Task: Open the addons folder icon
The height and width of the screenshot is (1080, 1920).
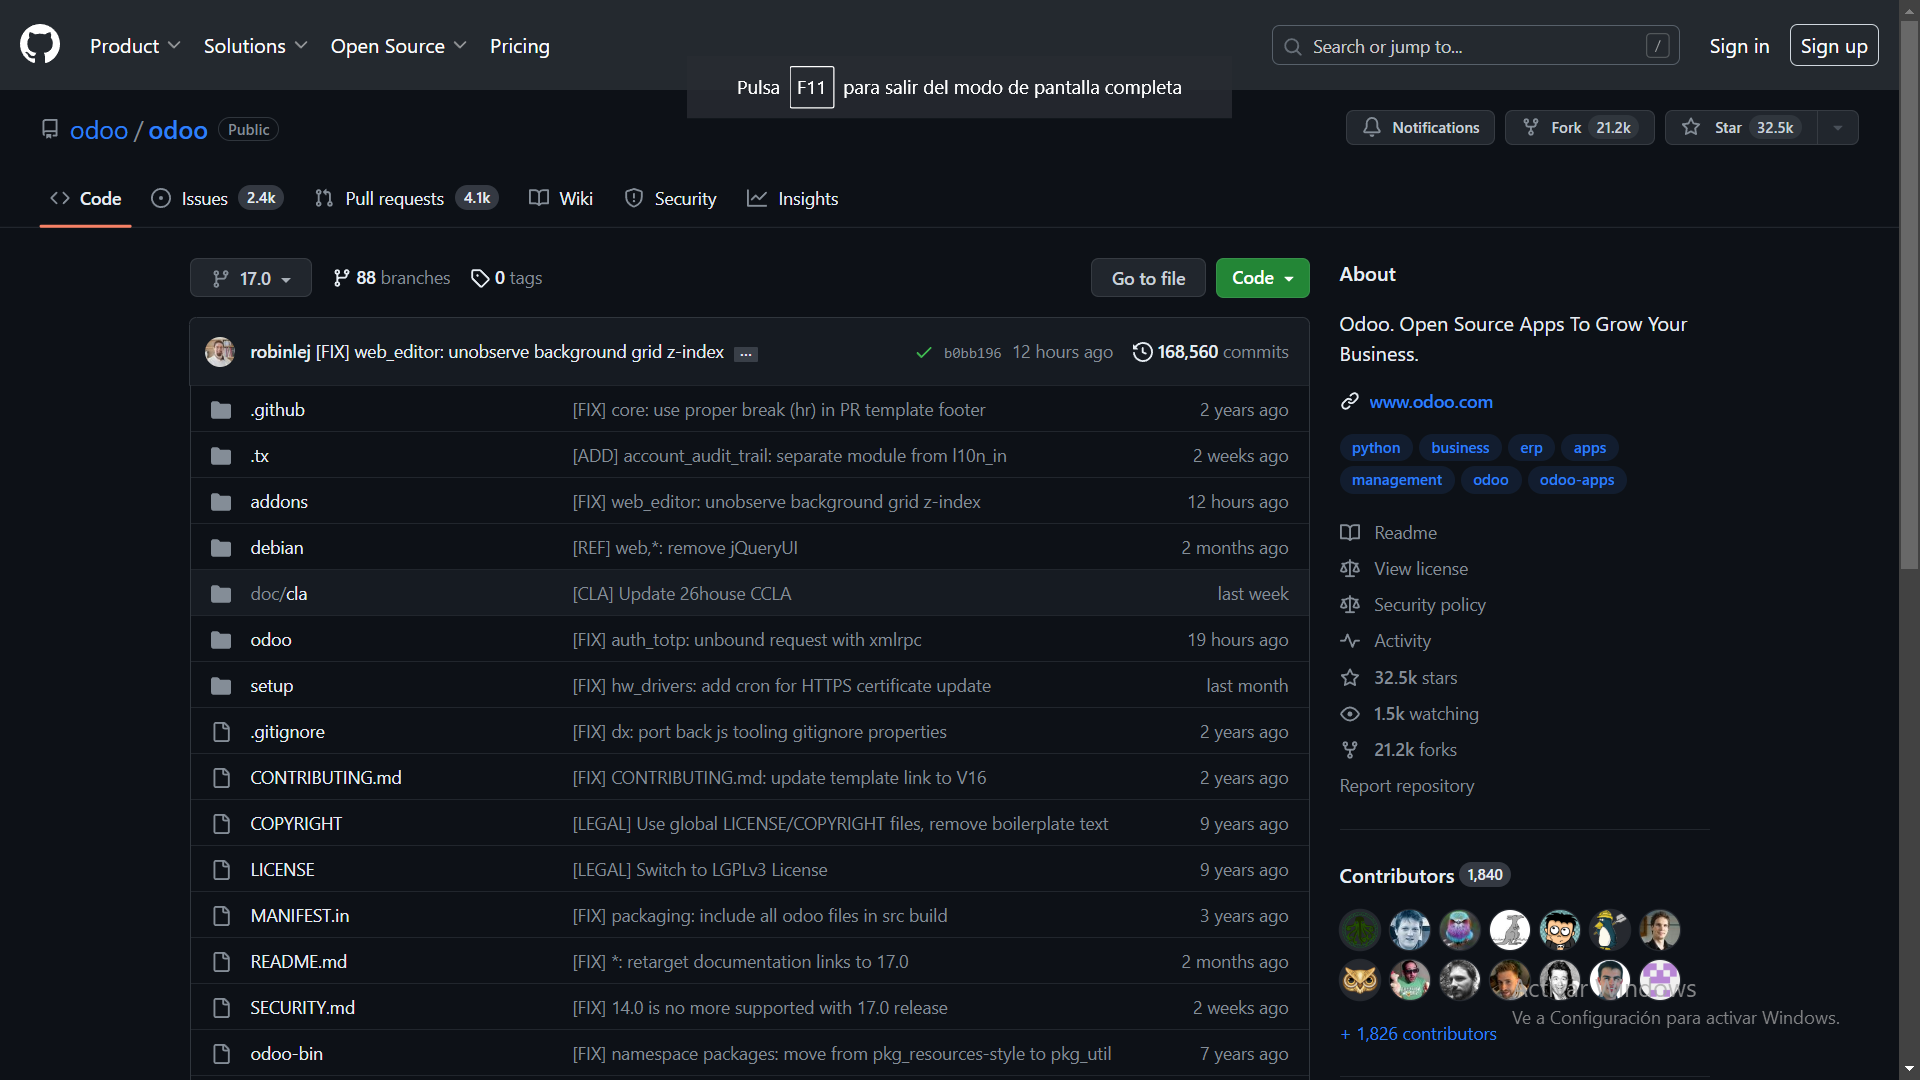Action: (221, 502)
